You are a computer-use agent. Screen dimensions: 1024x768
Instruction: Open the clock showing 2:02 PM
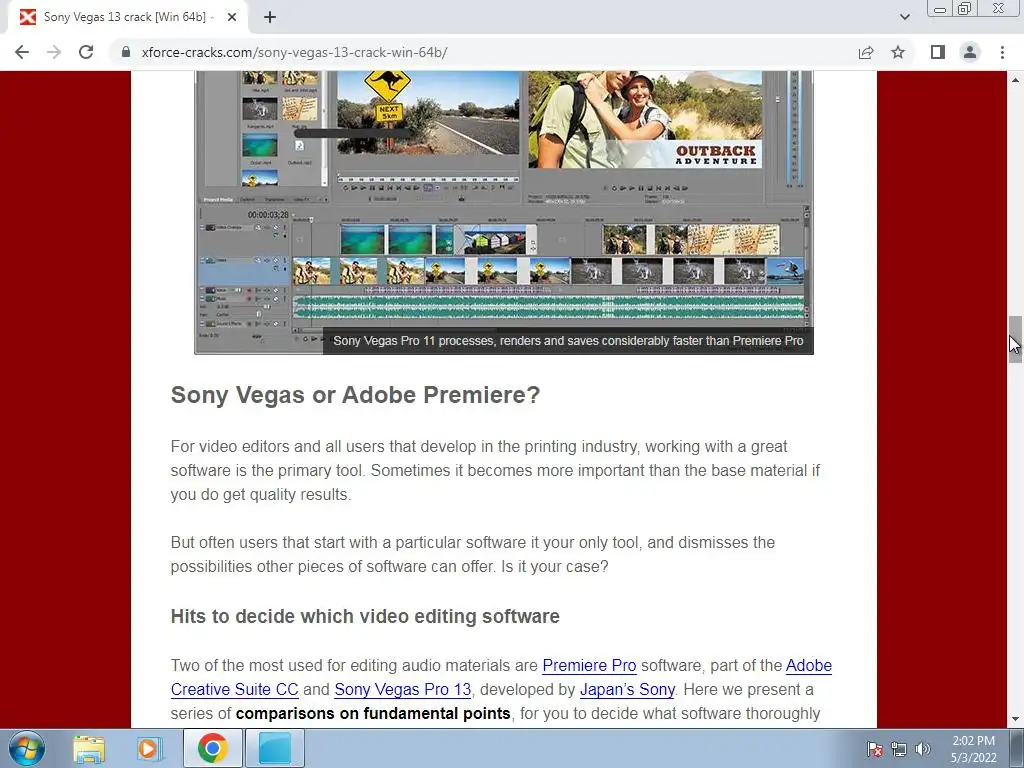(x=973, y=749)
